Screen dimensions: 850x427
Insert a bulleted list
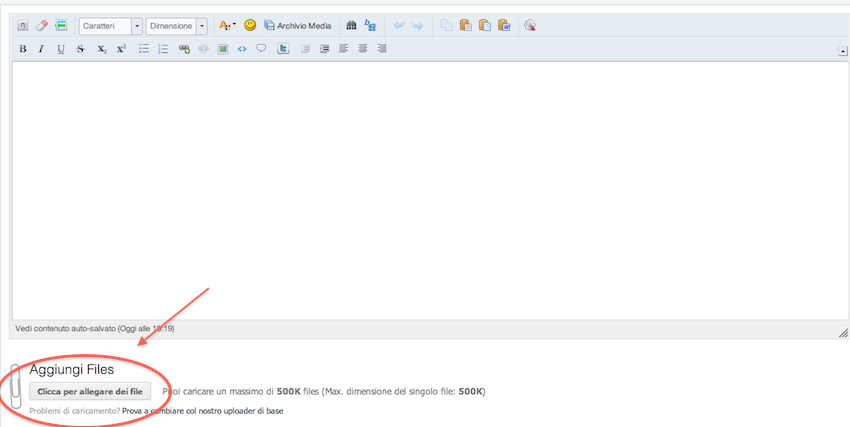[144, 49]
